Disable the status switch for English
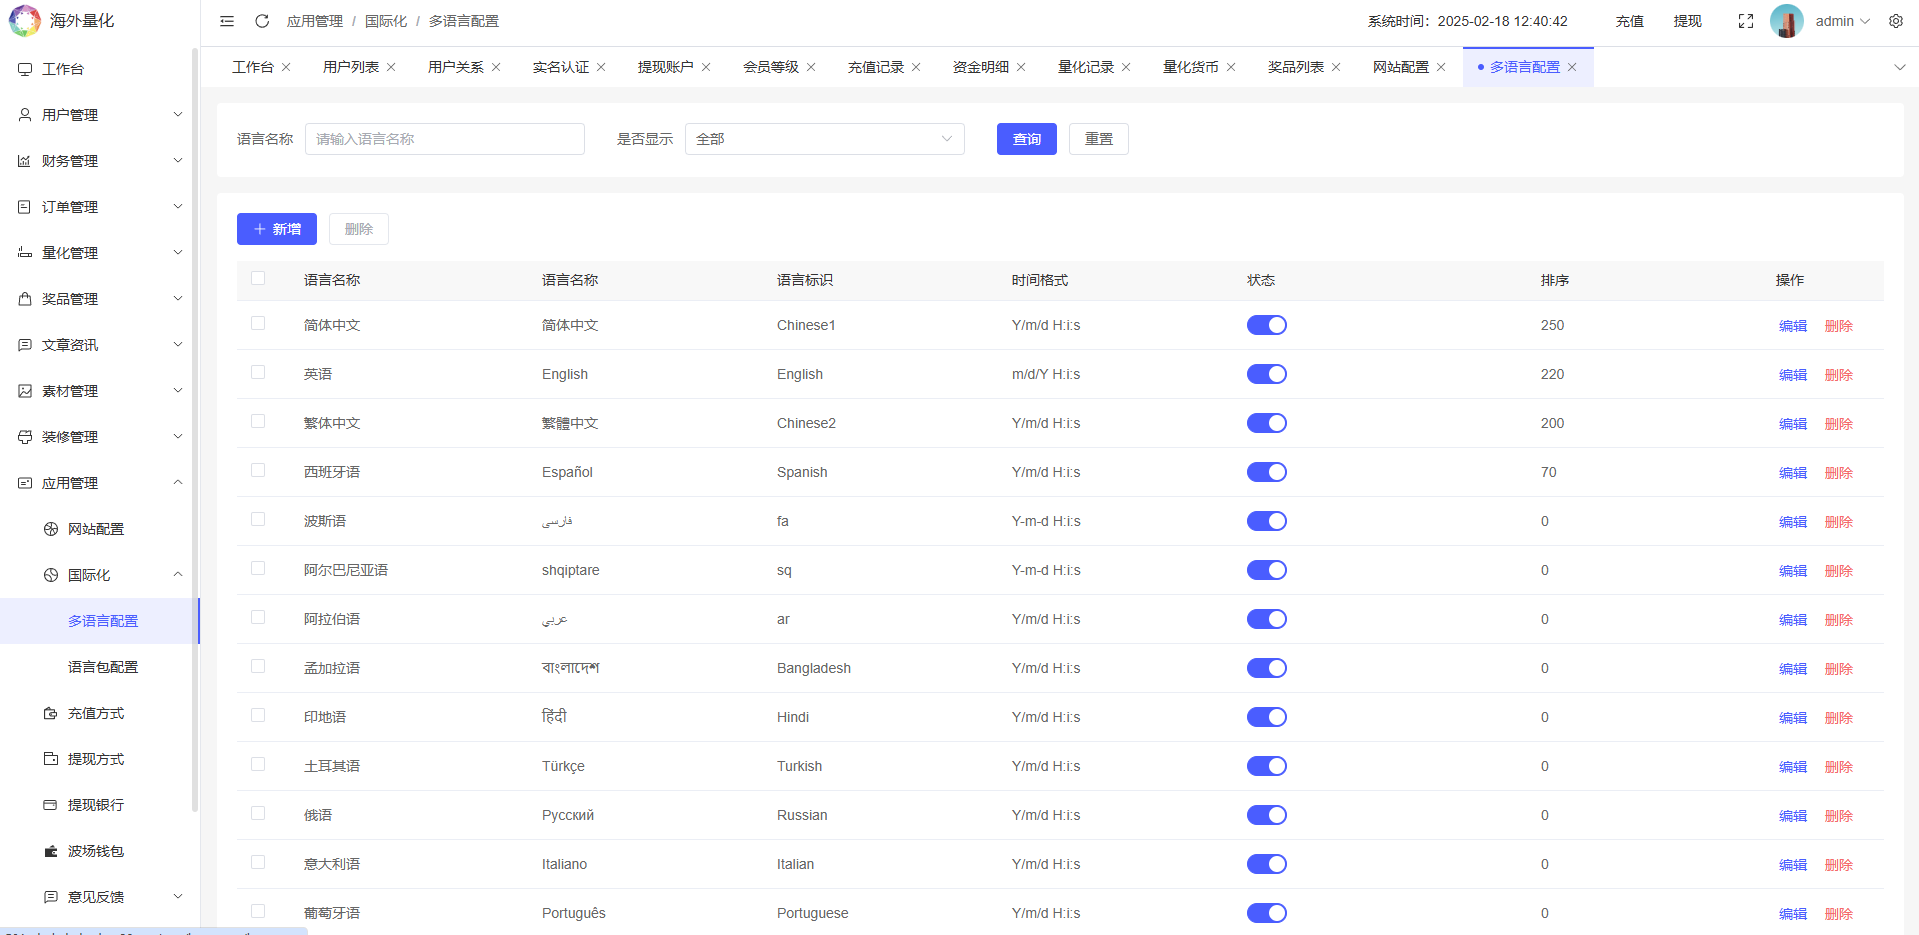Image resolution: width=1919 pixels, height=935 pixels. coord(1266,373)
